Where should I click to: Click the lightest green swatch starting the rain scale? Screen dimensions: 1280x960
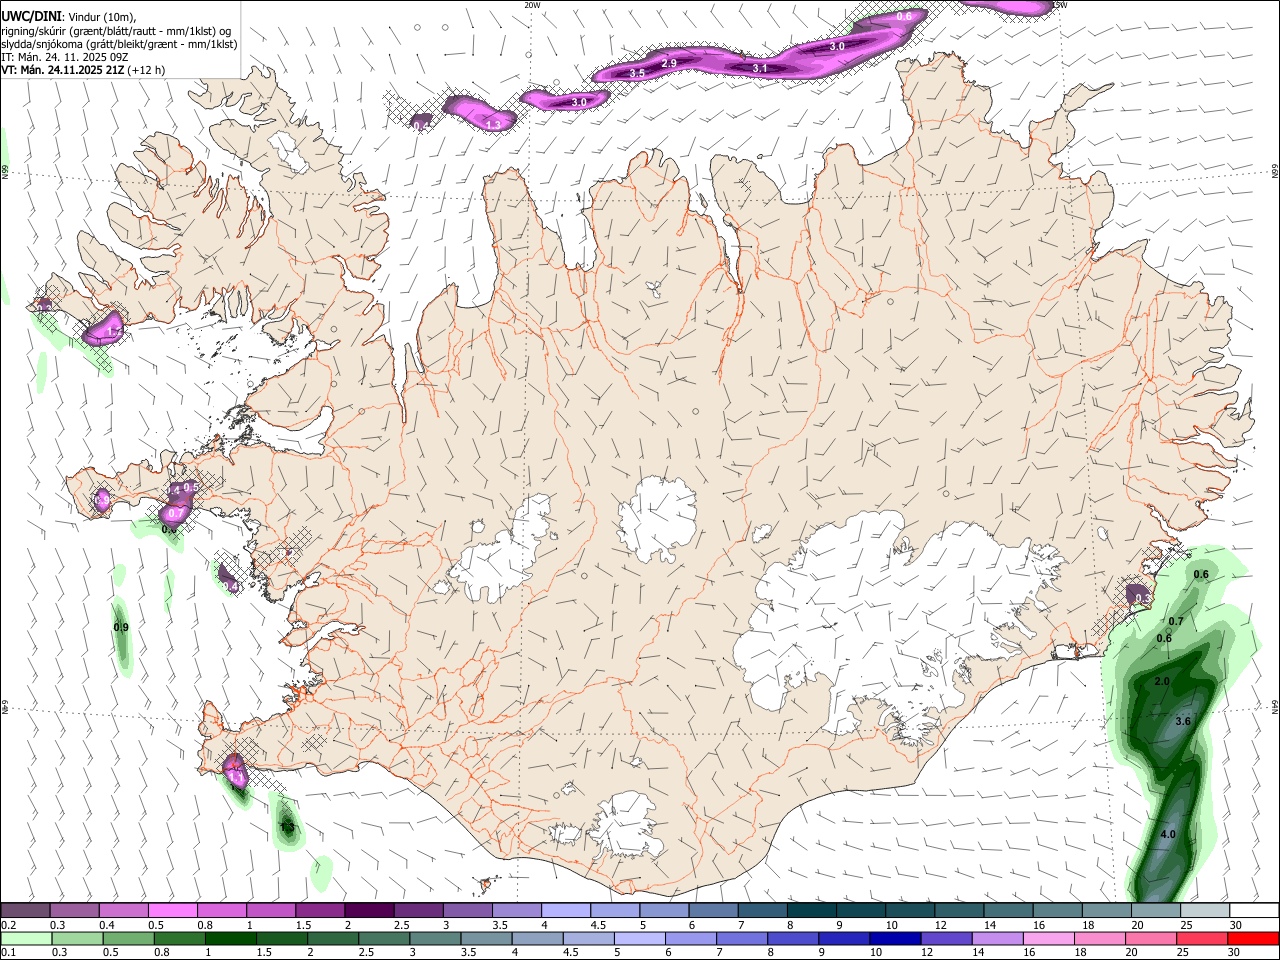click(26, 939)
